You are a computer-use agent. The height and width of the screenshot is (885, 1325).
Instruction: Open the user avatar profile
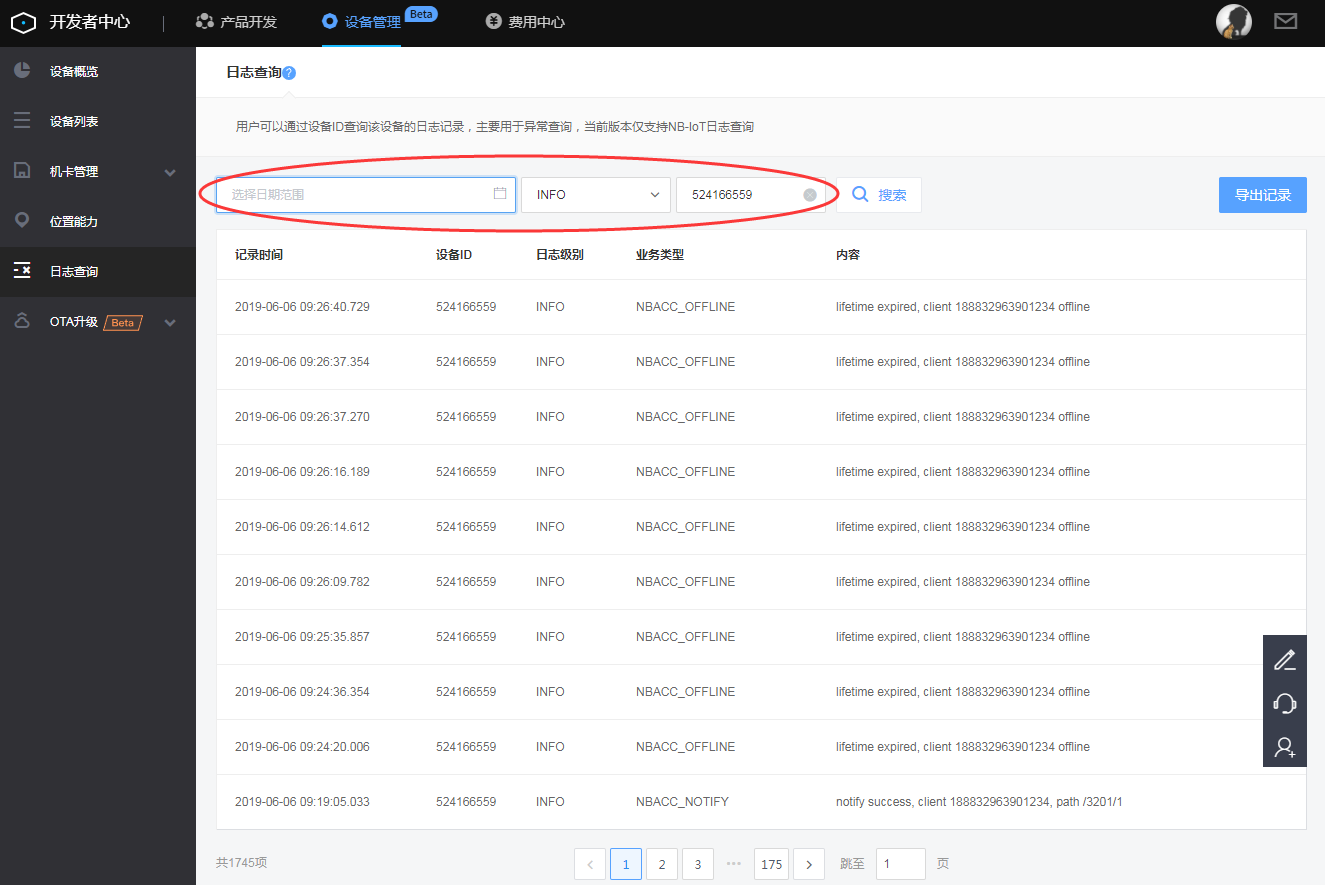coord(1234,21)
